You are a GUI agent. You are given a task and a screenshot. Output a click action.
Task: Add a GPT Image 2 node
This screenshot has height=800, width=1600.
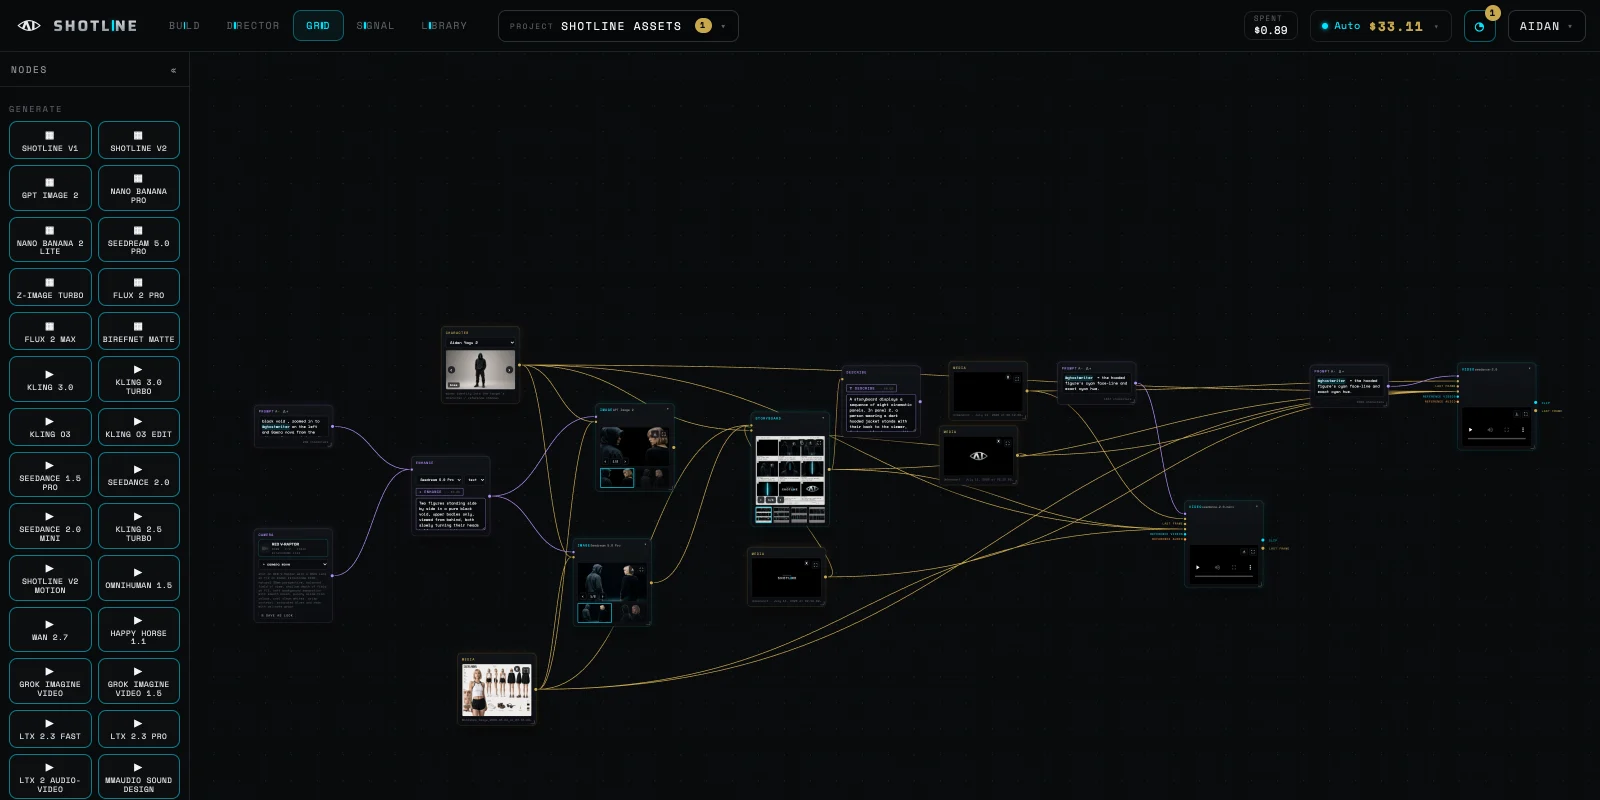[50, 187]
